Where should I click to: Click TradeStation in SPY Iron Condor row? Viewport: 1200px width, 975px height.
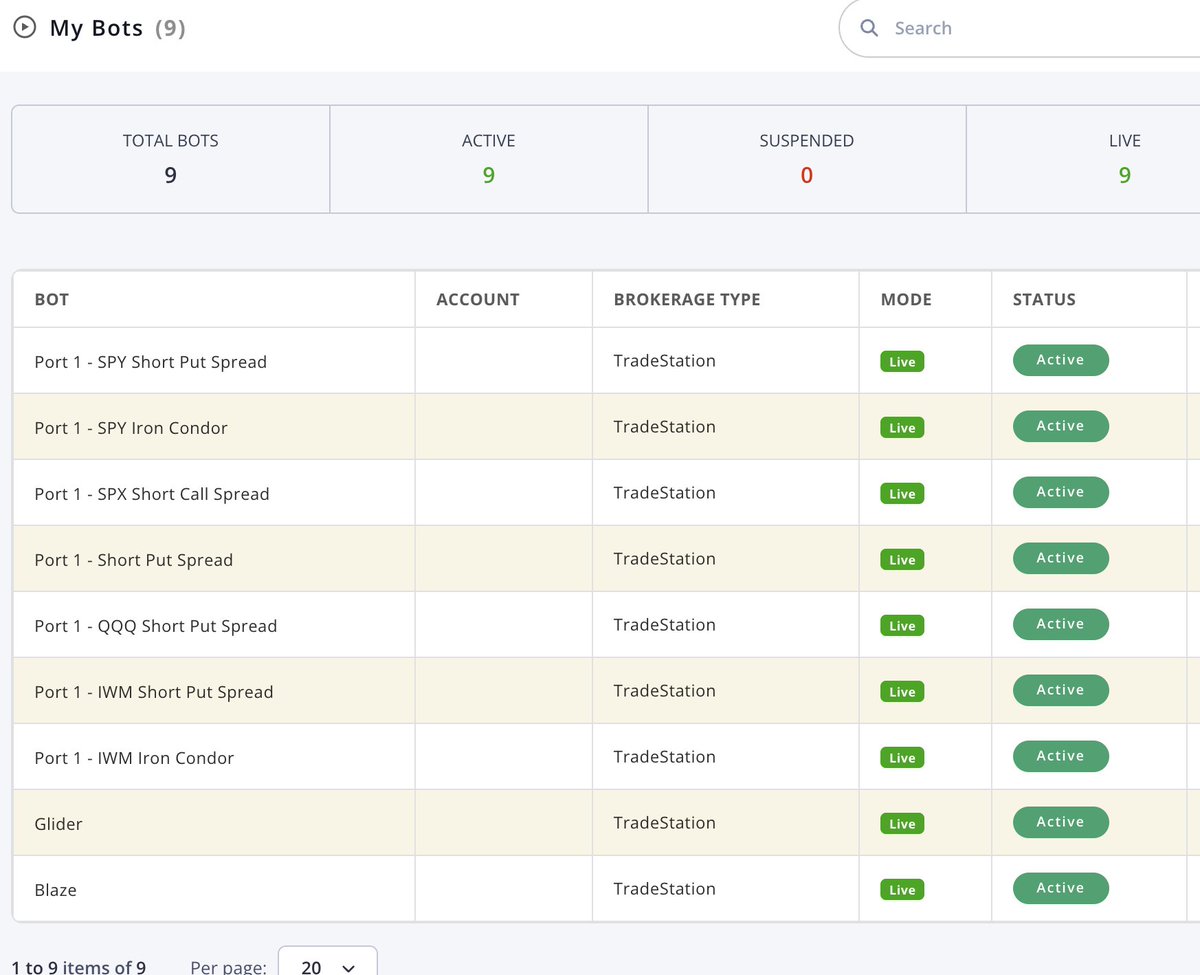(x=665, y=427)
